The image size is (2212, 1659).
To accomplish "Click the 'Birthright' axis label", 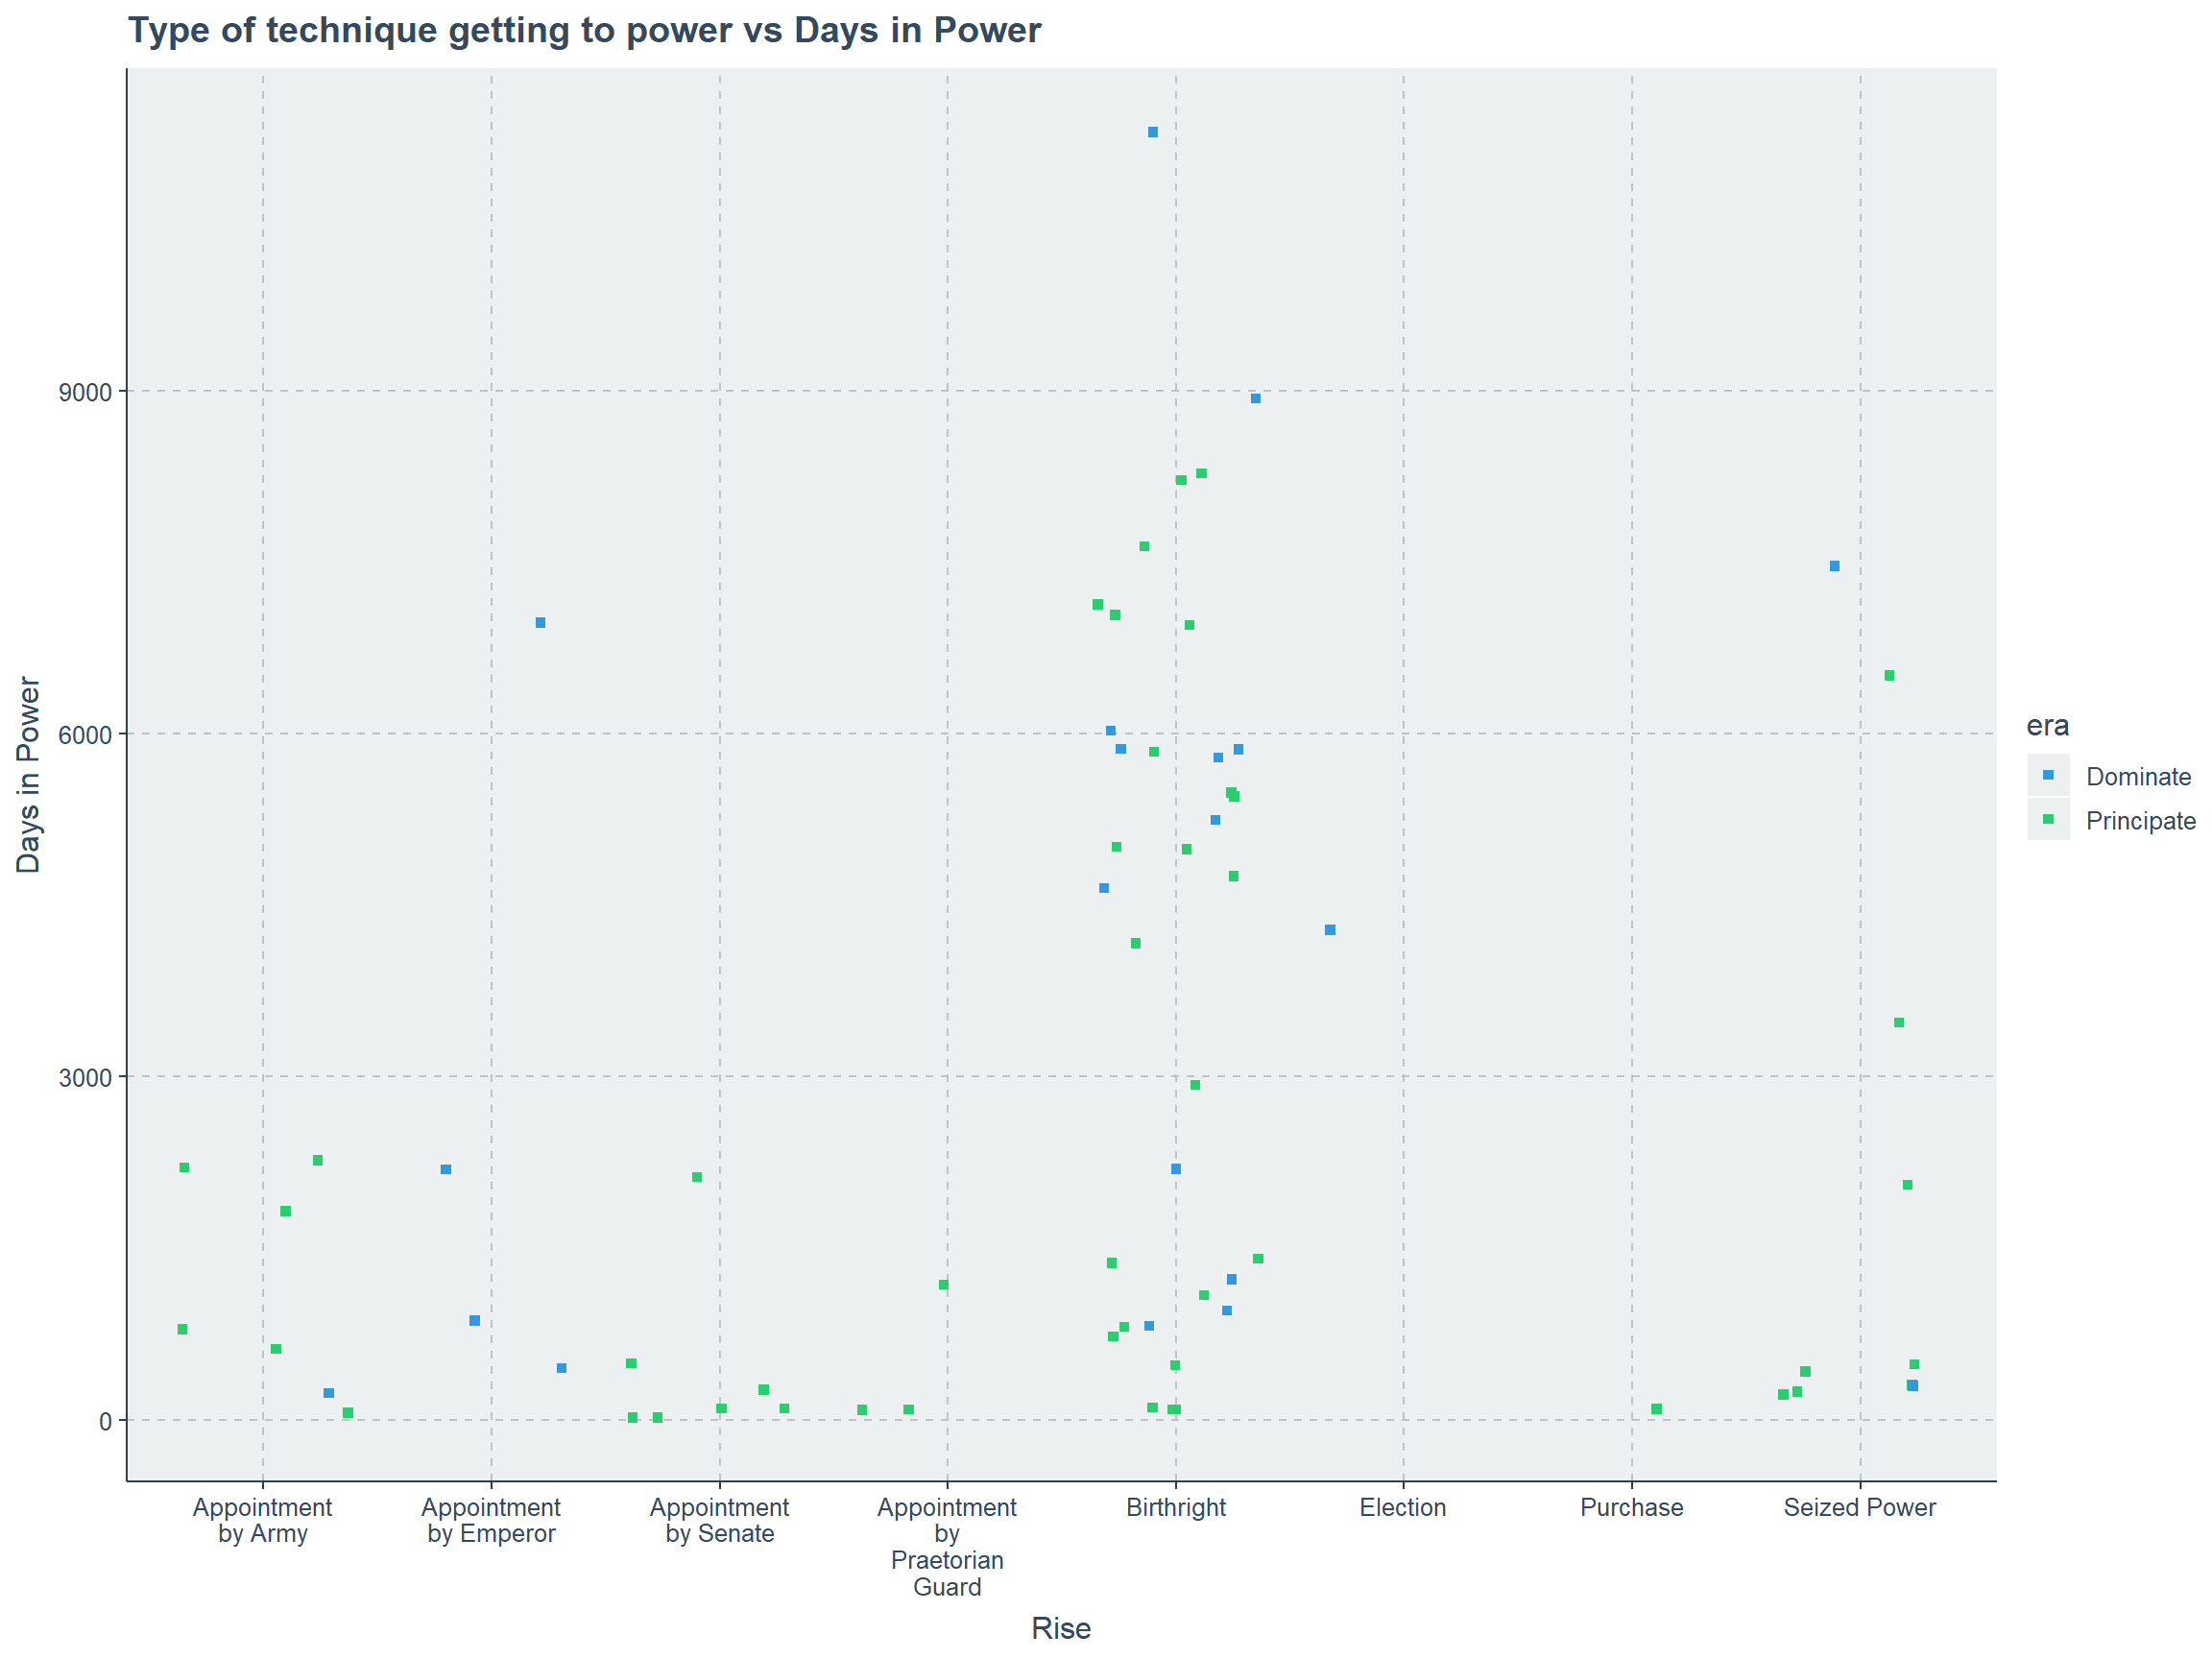I will pyautogui.click(x=1176, y=1507).
